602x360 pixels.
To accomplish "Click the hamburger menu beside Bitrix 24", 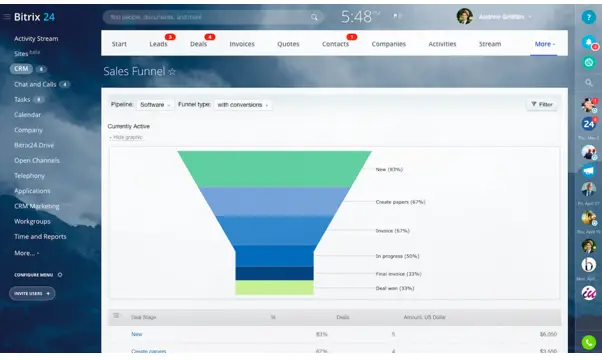I will point(7,17).
